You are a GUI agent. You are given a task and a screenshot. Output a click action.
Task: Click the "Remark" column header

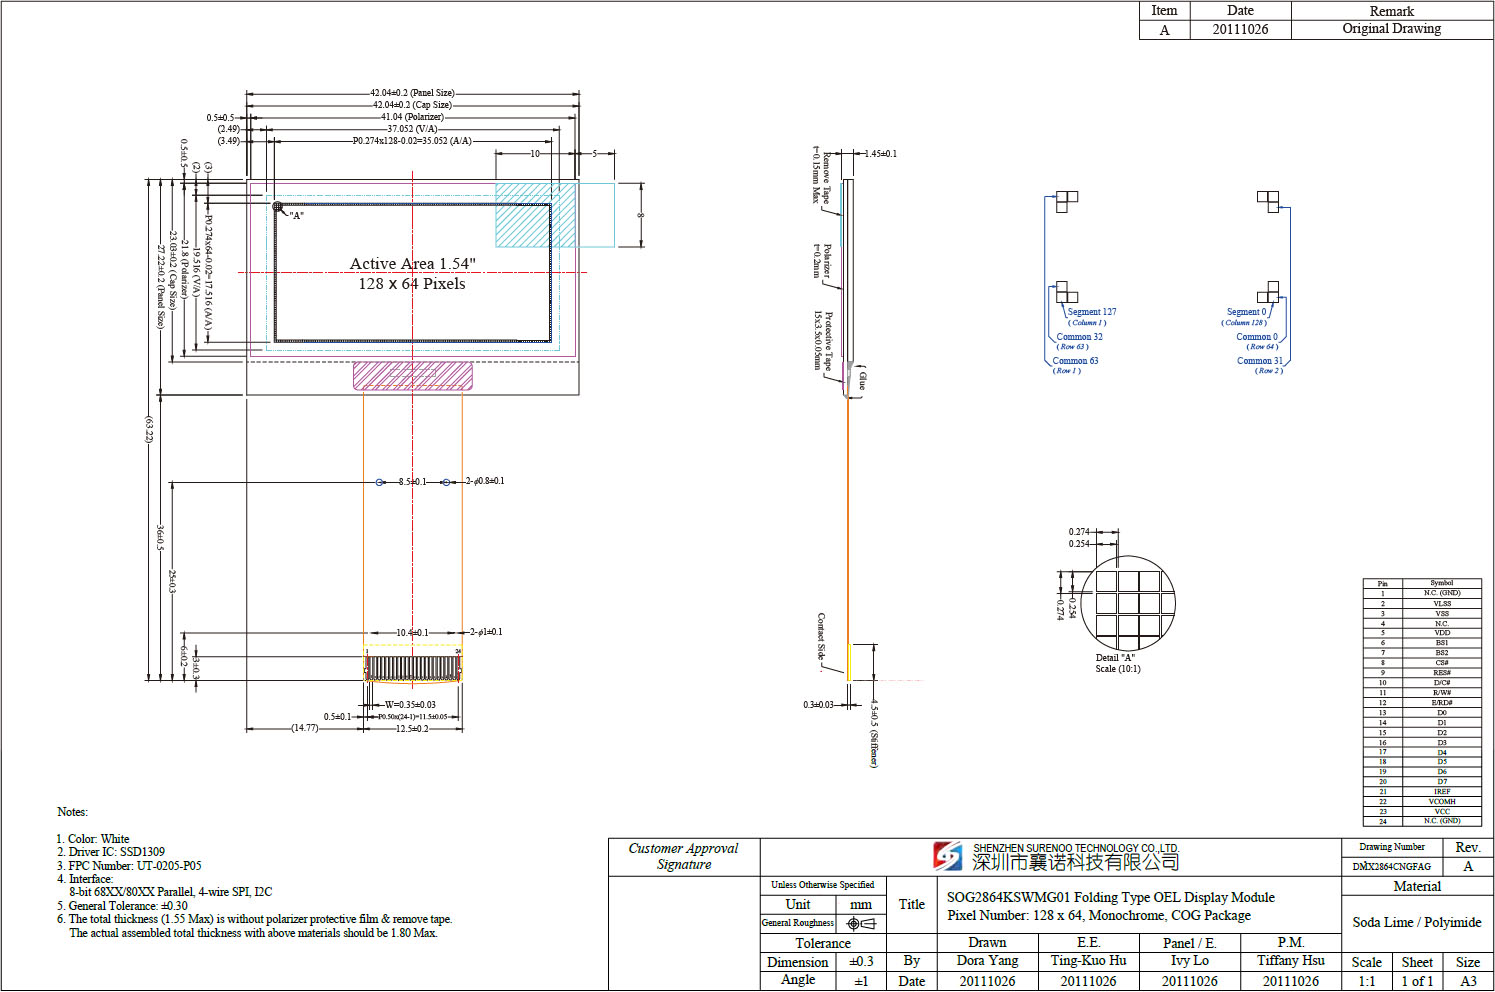click(x=1391, y=11)
